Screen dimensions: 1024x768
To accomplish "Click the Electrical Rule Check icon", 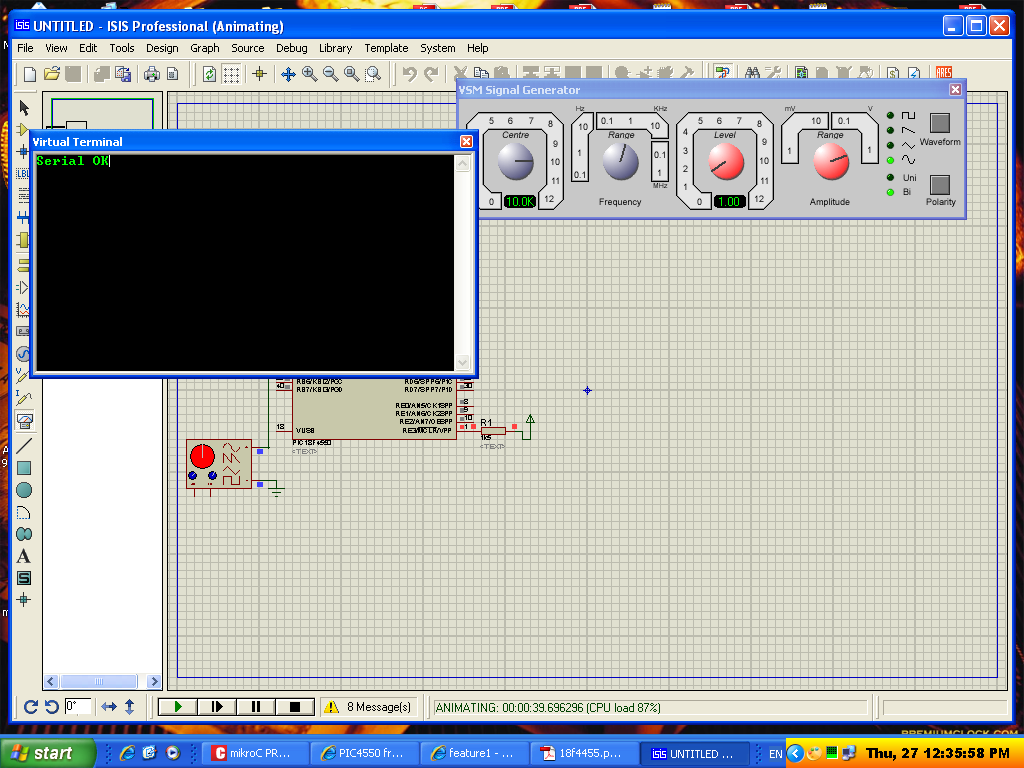I will [x=914, y=72].
